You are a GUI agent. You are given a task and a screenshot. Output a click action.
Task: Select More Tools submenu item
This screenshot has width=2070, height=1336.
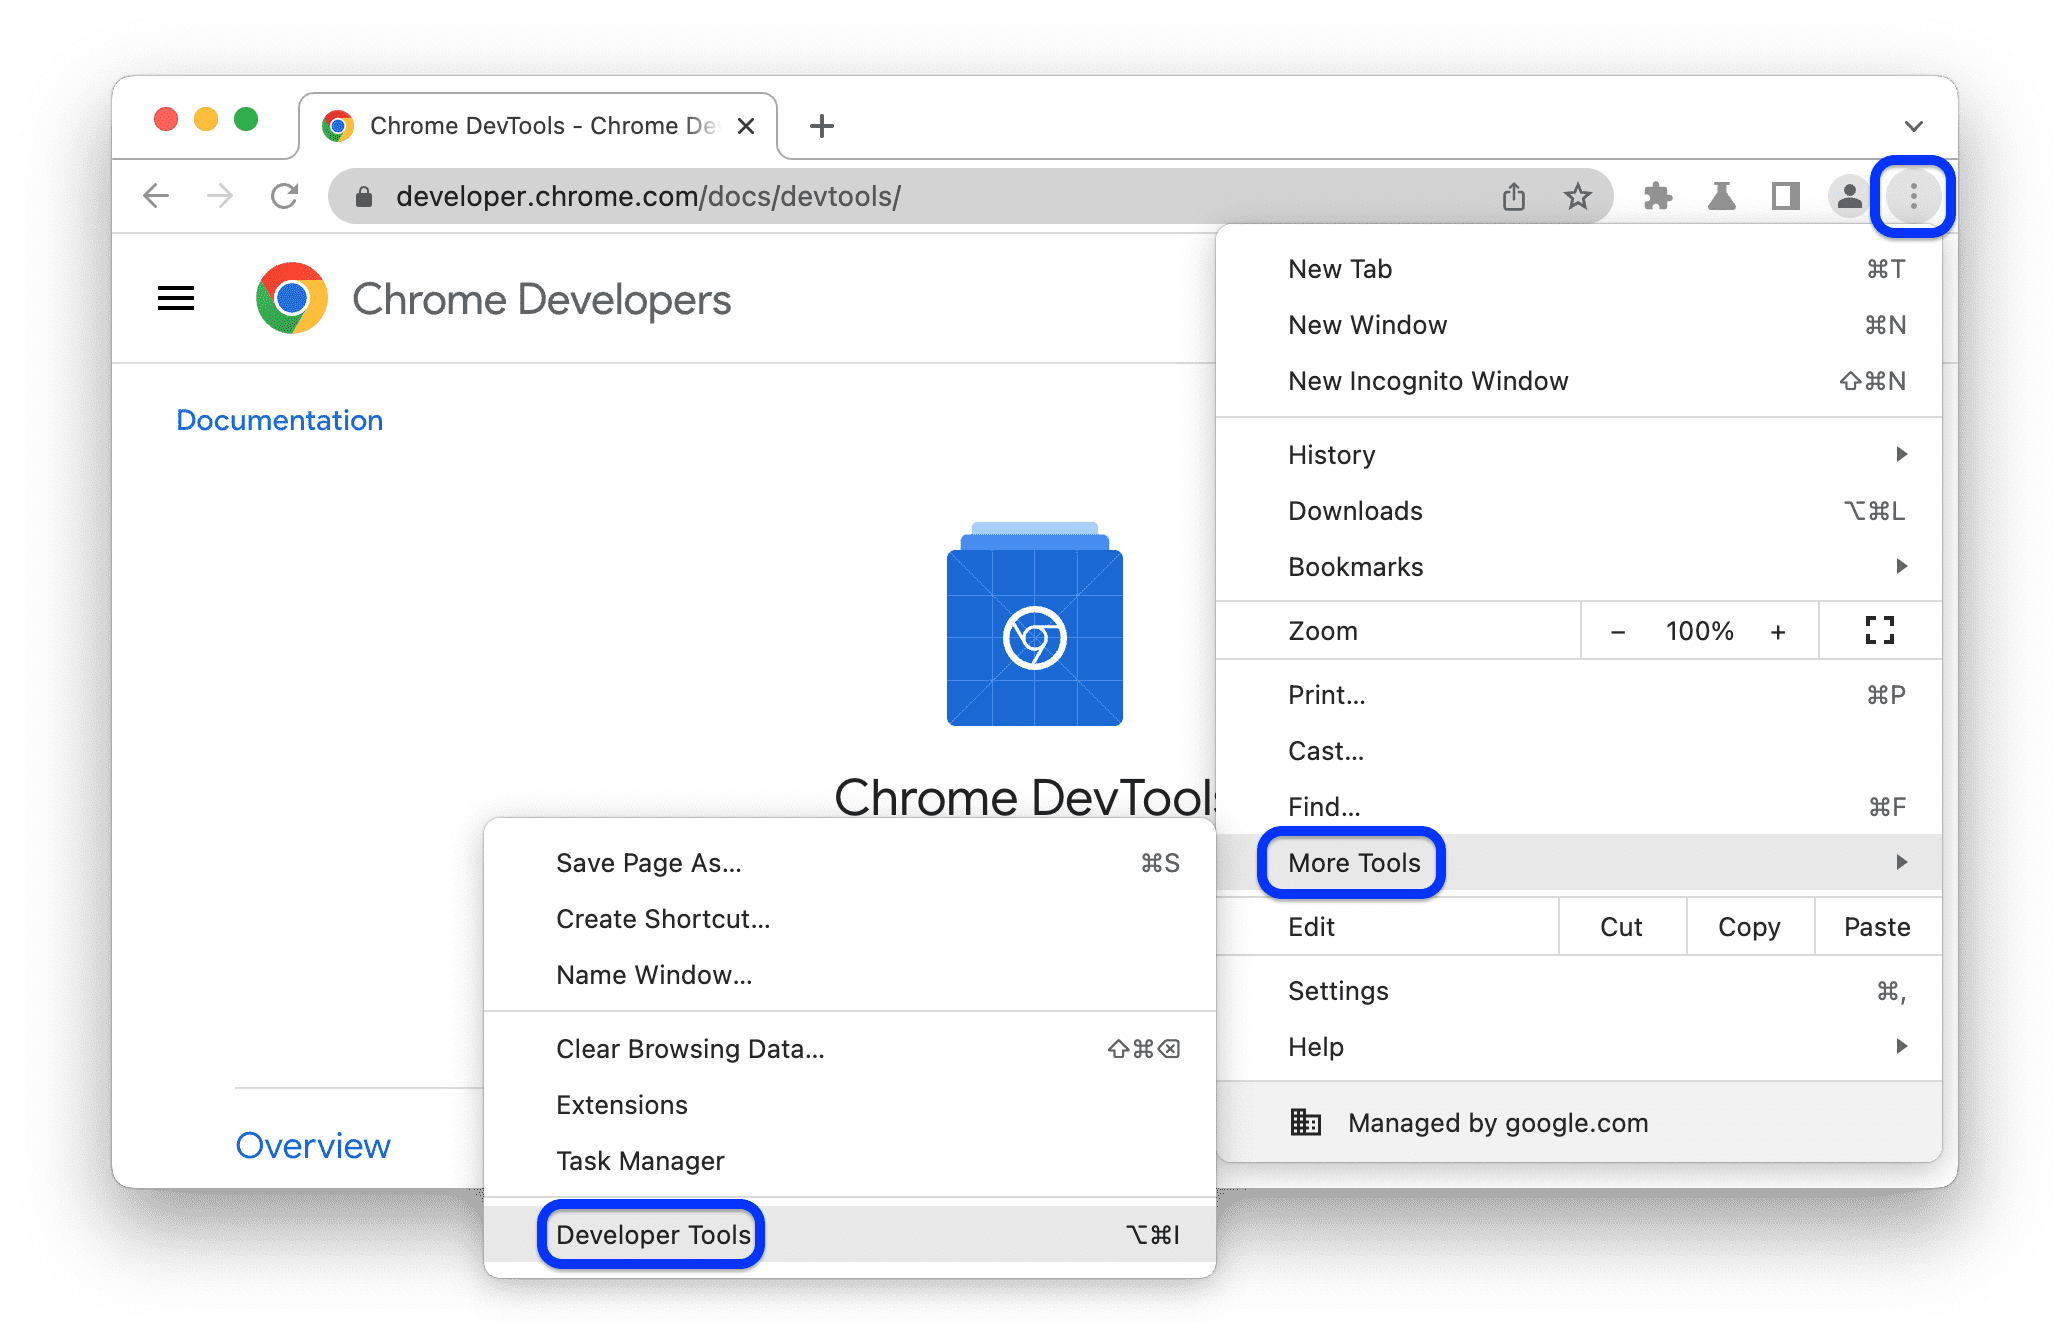(x=1353, y=863)
